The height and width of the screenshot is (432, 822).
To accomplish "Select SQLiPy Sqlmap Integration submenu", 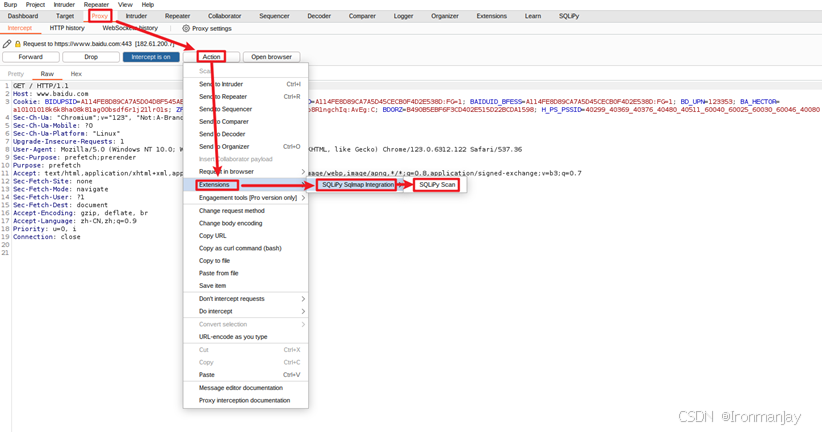I will (x=358, y=185).
